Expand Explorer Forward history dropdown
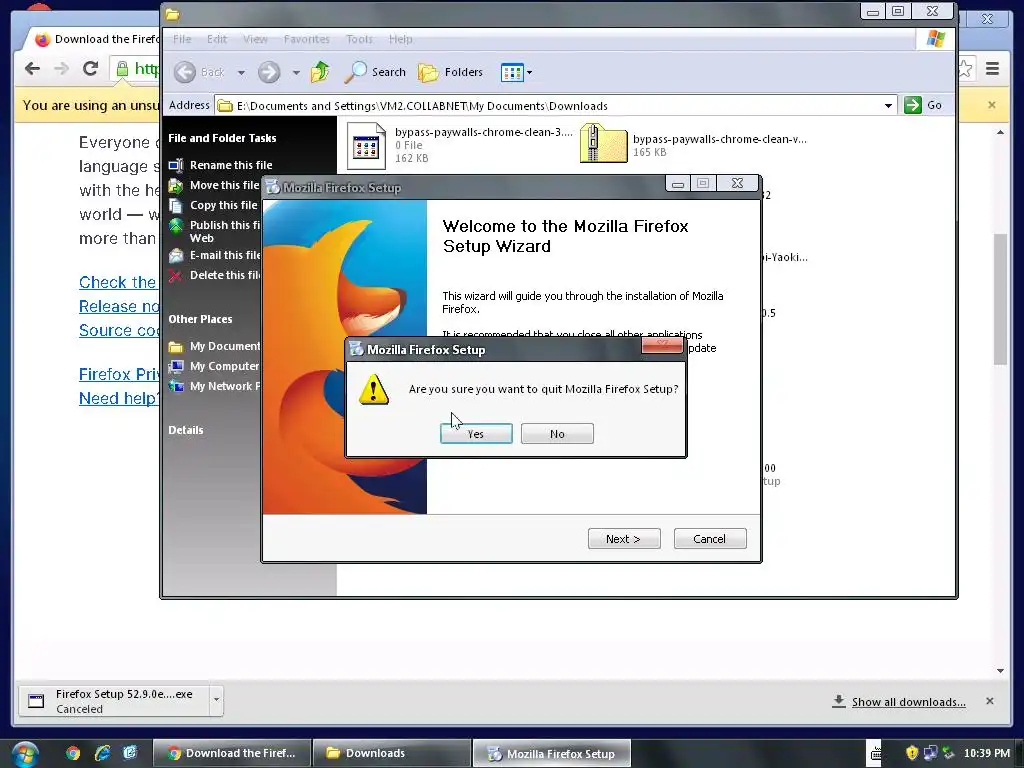1024x768 pixels. tap(296, 72)
